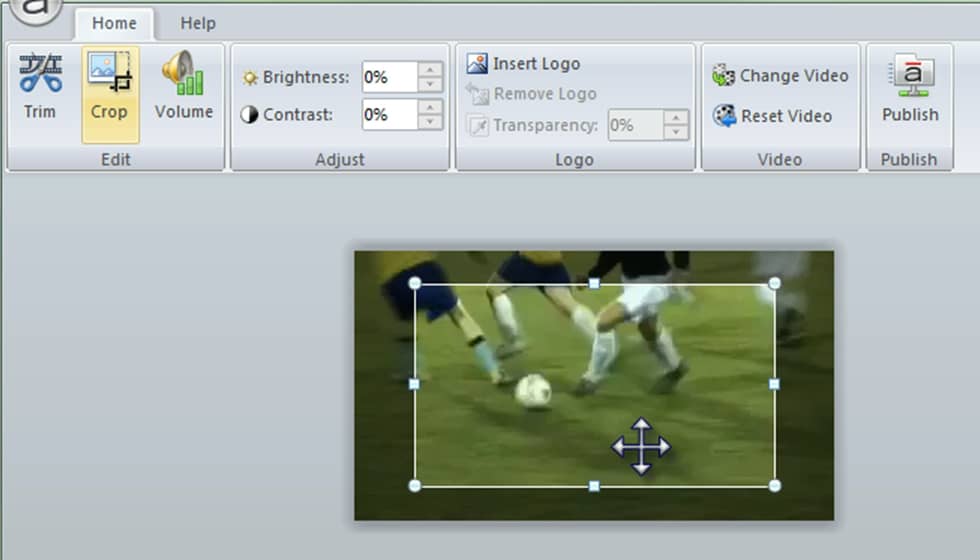This screenshot has width=980, height=560.
Task: Click the left-middle crop edge handle
Action: click(x=414, y=384)
